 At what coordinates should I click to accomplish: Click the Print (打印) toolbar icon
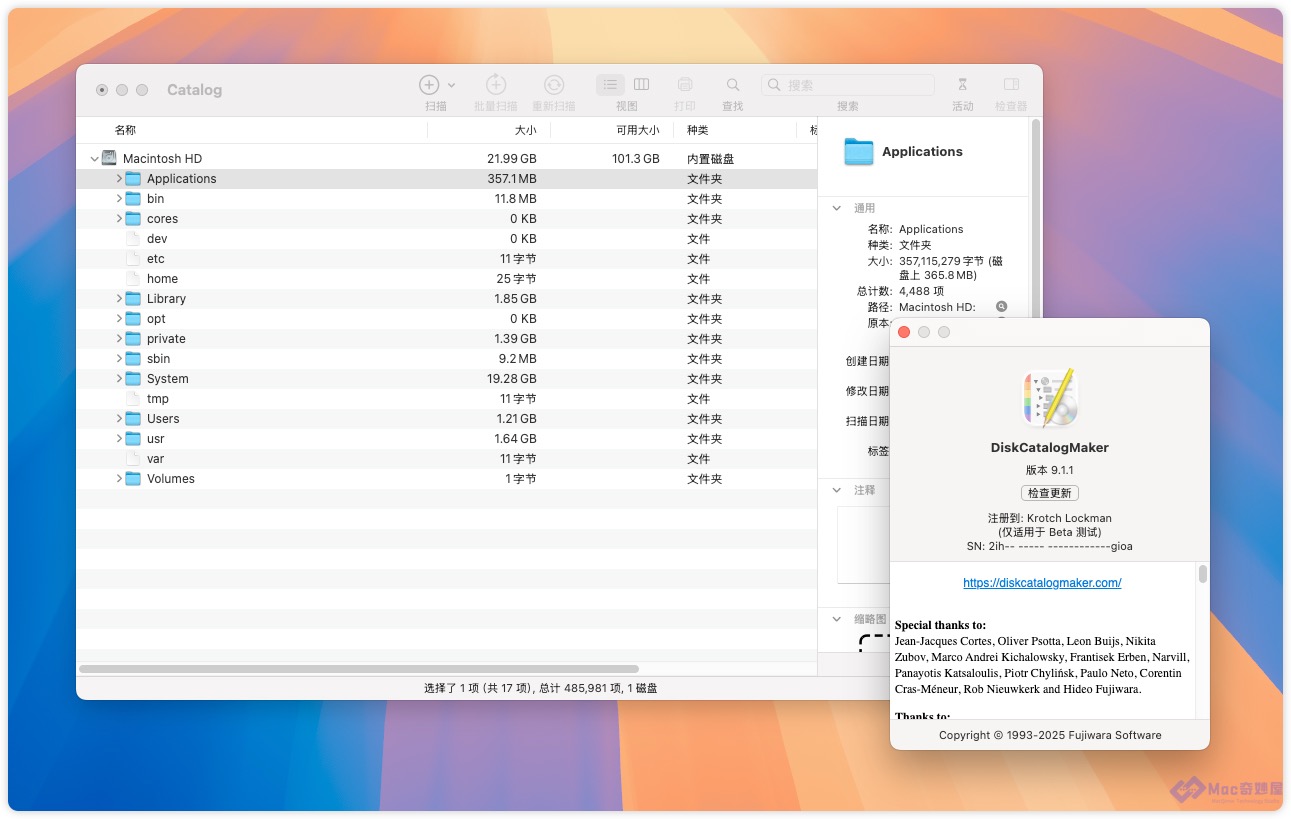[685, 85]
